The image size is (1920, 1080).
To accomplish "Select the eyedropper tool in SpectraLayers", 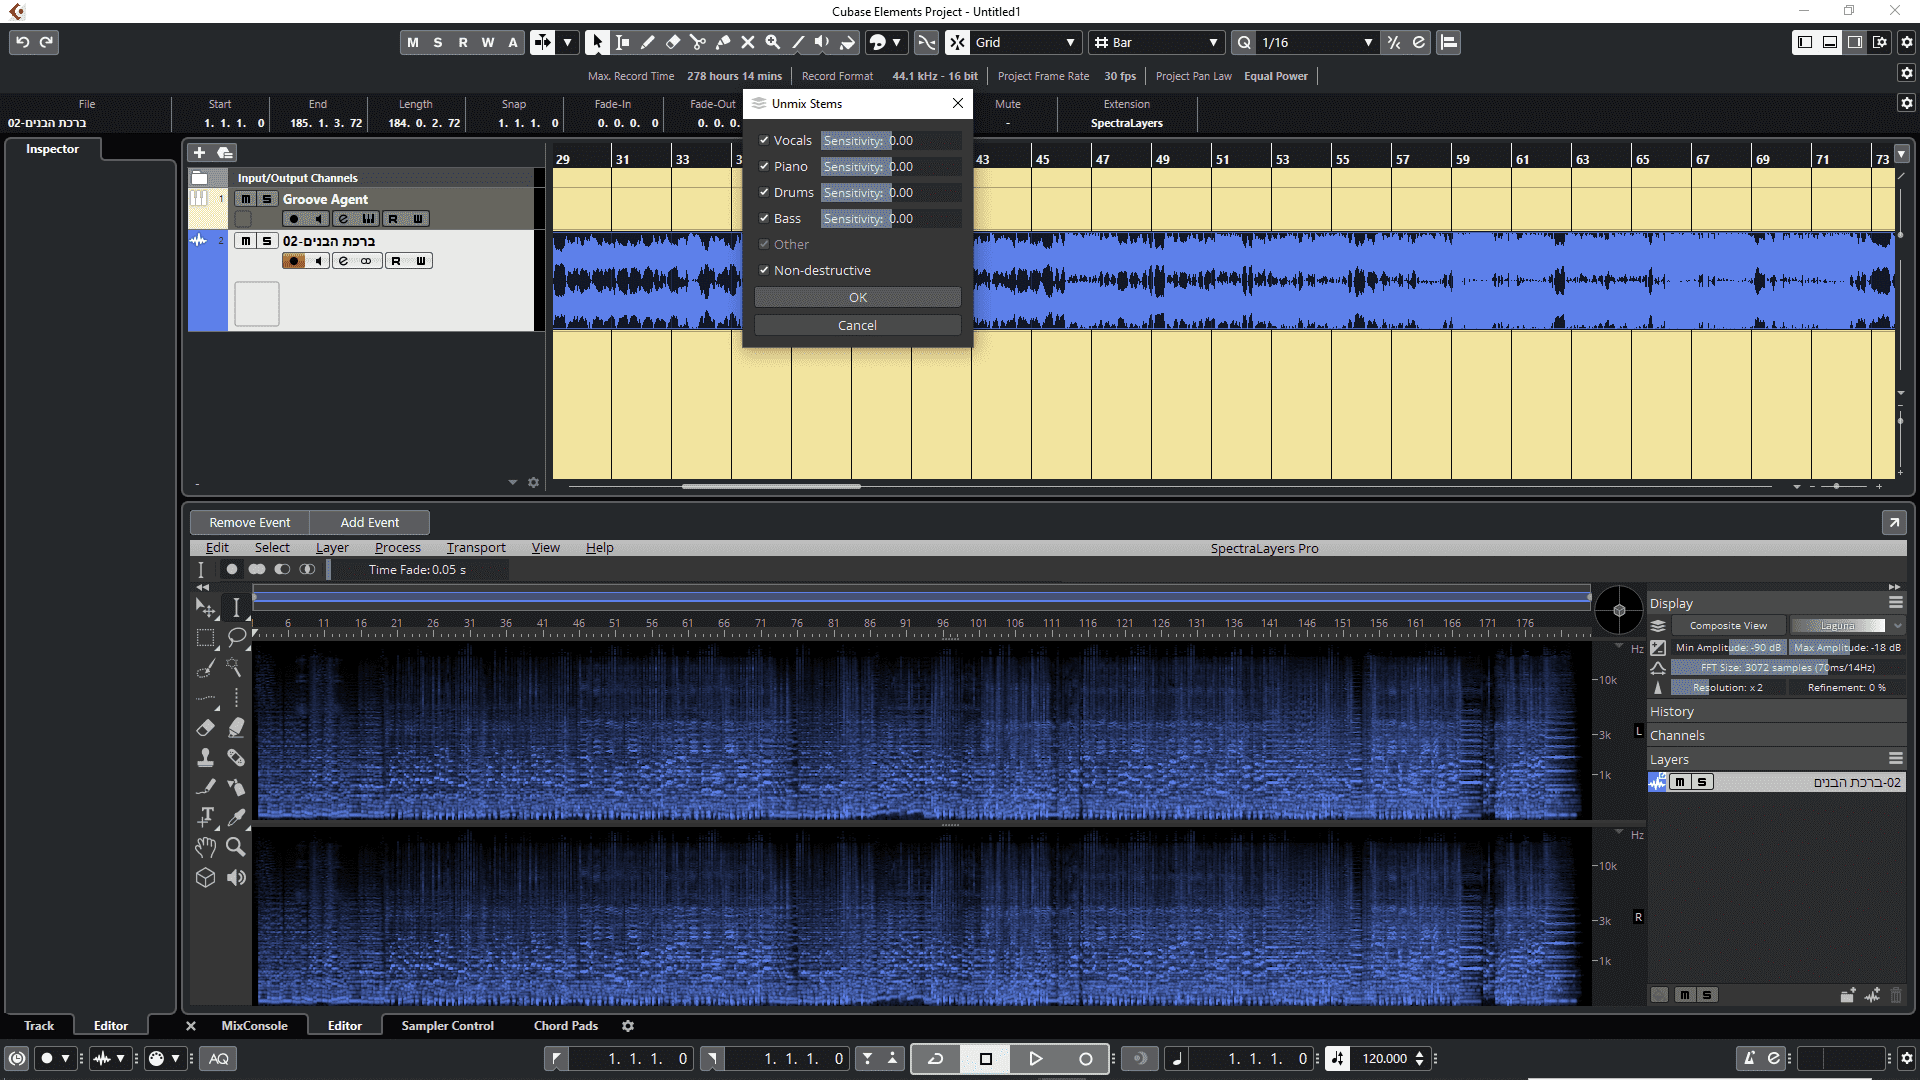I will coord(236,817).
